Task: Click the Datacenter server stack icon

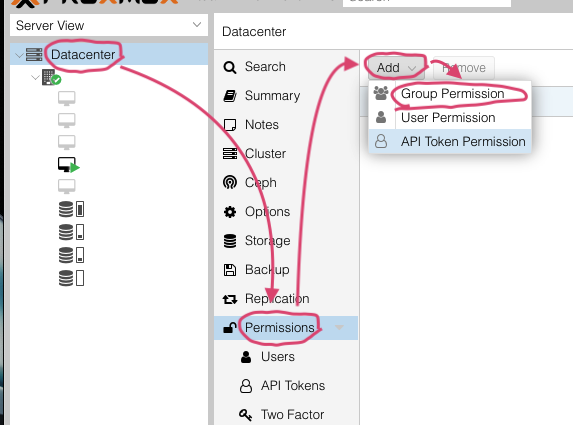Action: [x=34, y=54]
